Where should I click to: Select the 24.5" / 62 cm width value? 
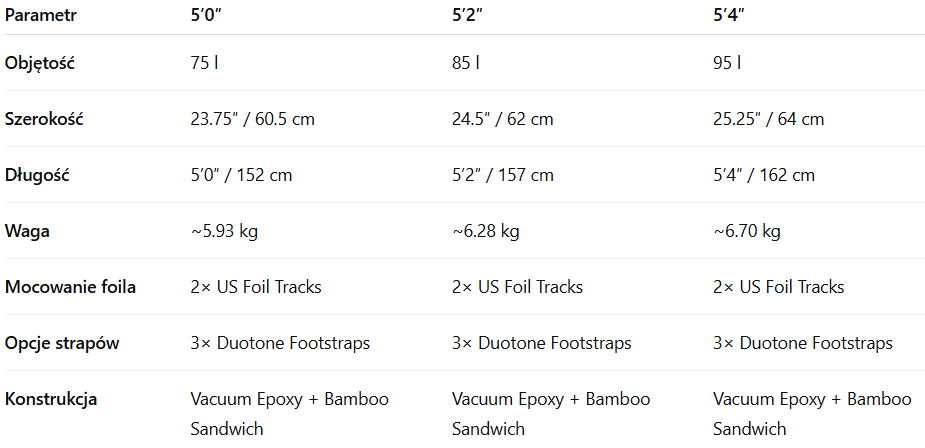coord(502,119)
